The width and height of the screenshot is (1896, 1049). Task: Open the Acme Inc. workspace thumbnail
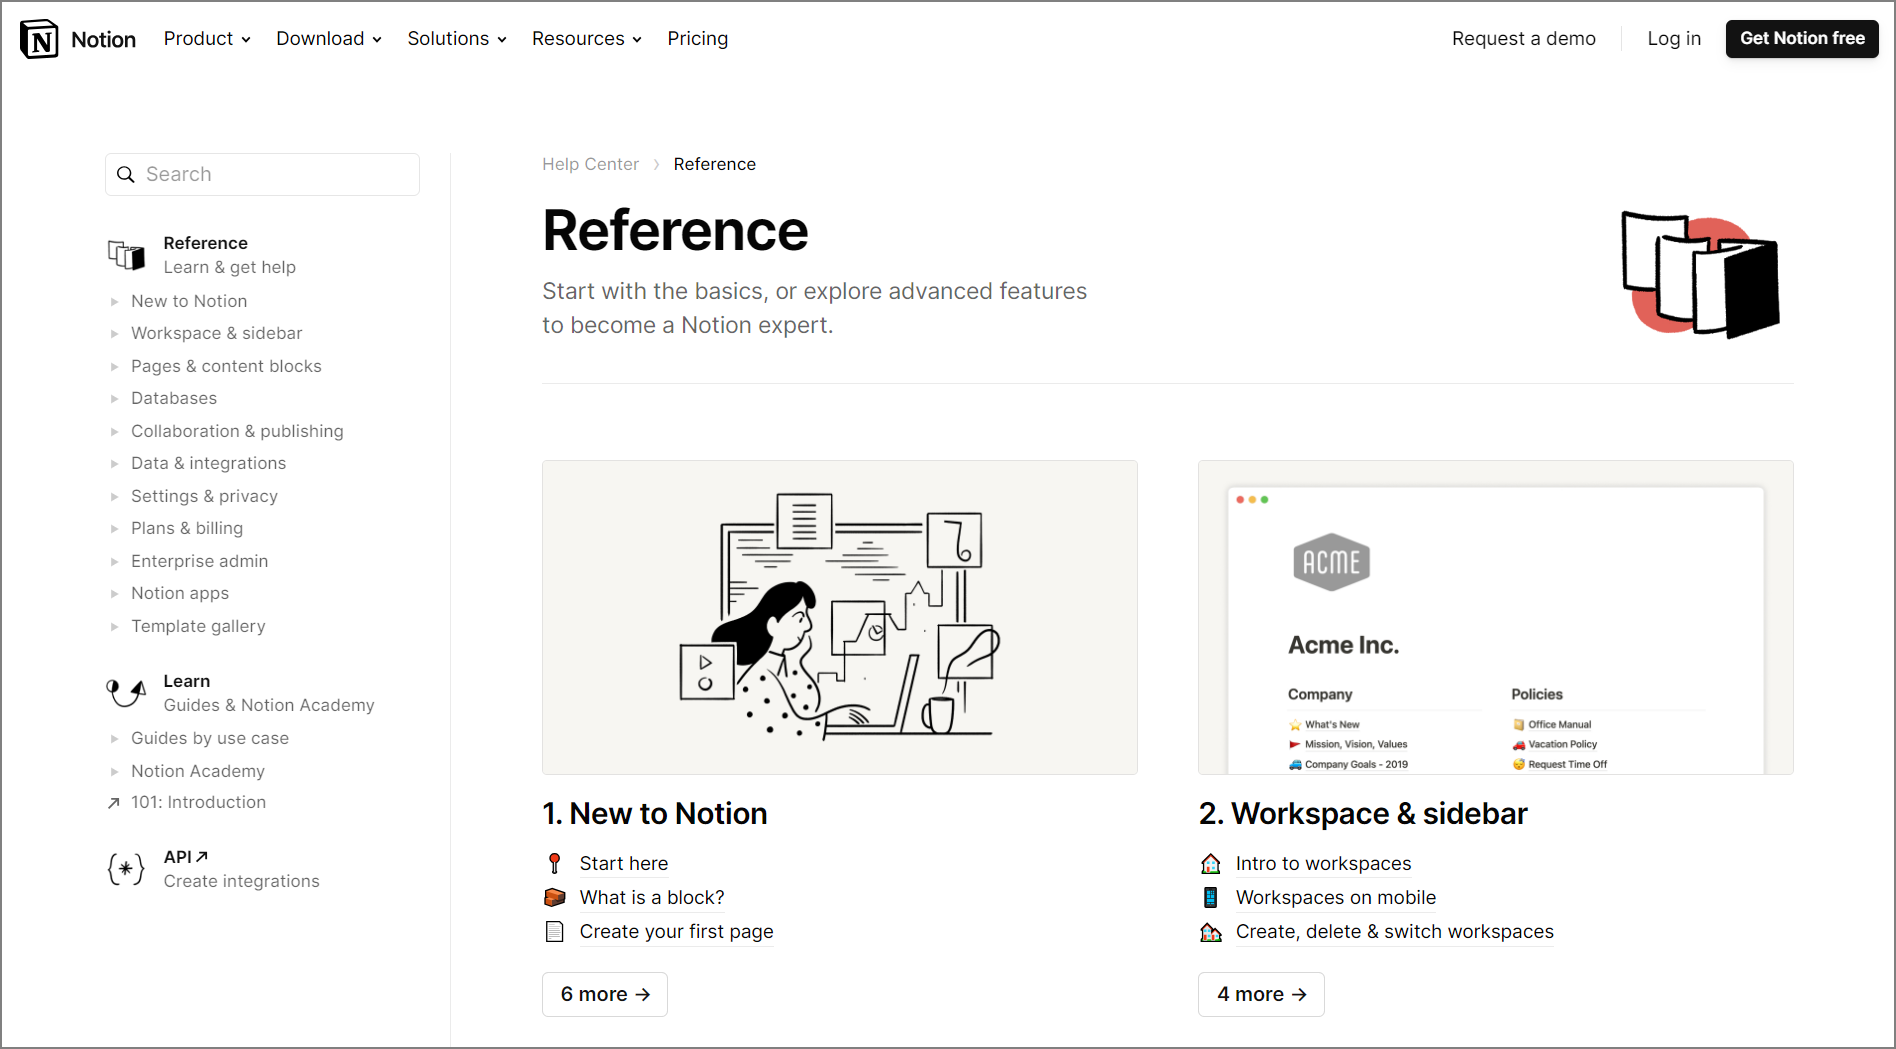[x=1496, y=617]
